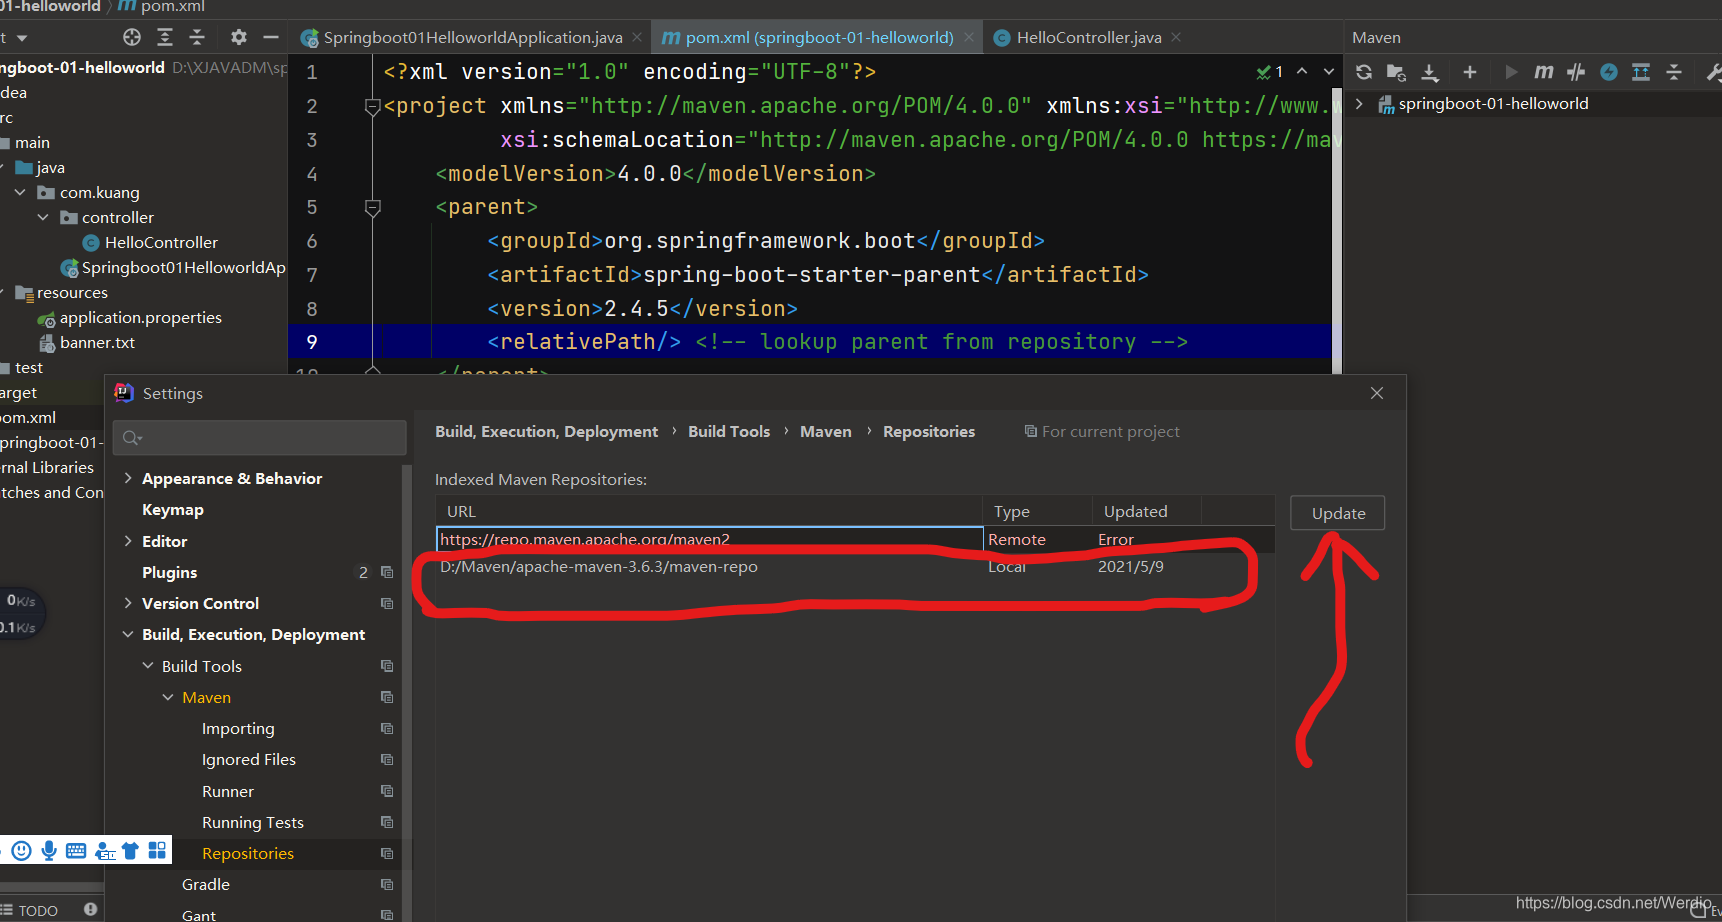
Task: Open Maven settings wrench icon
Action: pos(1712,72)
